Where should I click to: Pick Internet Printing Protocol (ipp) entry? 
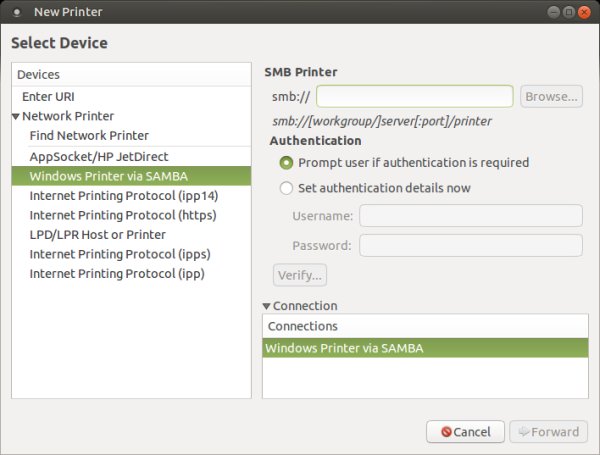click(x=131, y=274)
